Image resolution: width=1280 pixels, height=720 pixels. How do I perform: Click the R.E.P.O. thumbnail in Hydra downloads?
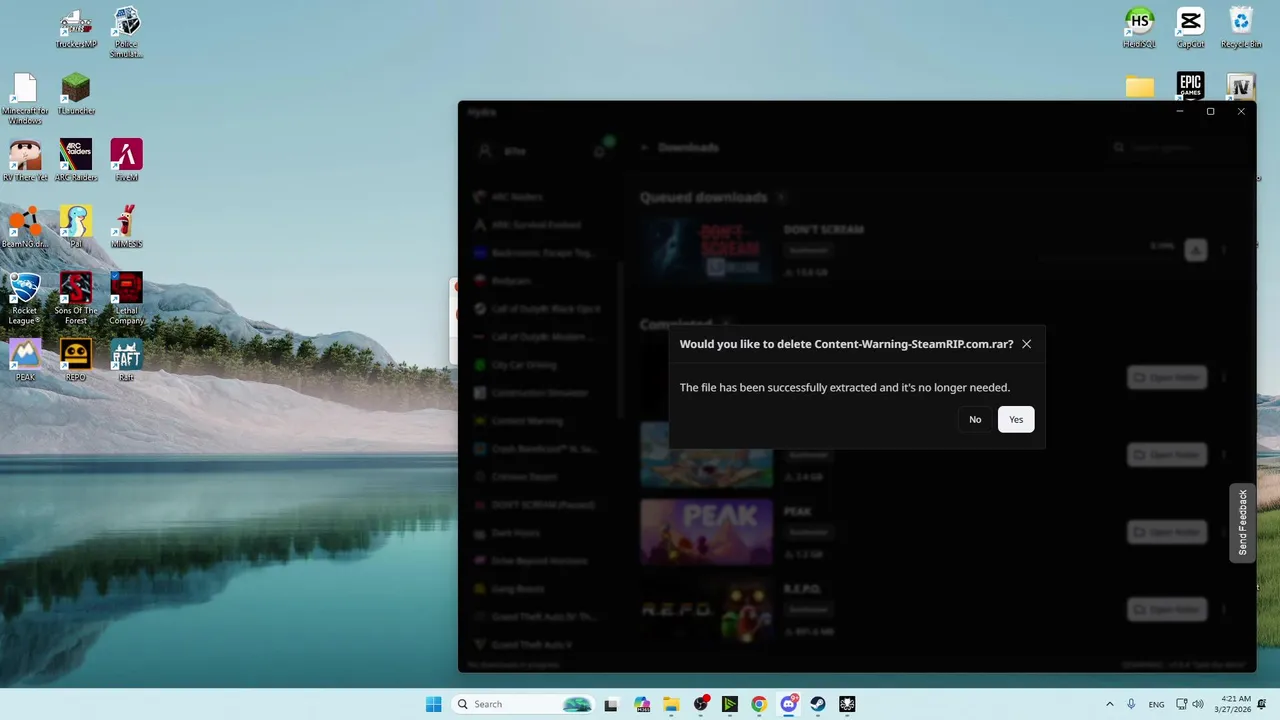pos(706,609)
